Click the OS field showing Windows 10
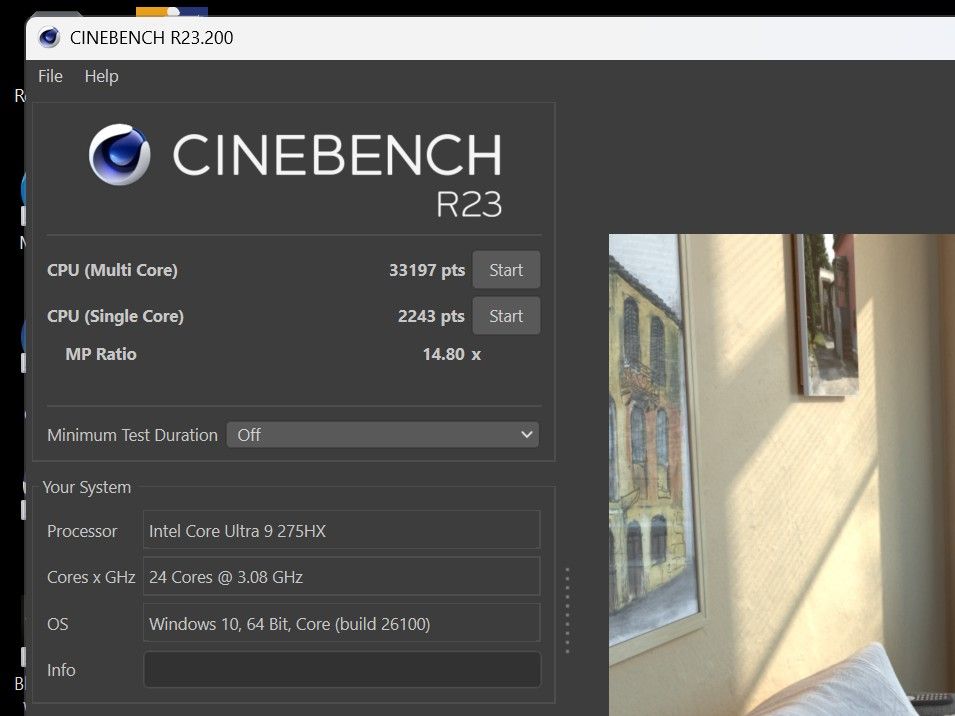This screenshot has height=716, width=955. click(341, 624)
